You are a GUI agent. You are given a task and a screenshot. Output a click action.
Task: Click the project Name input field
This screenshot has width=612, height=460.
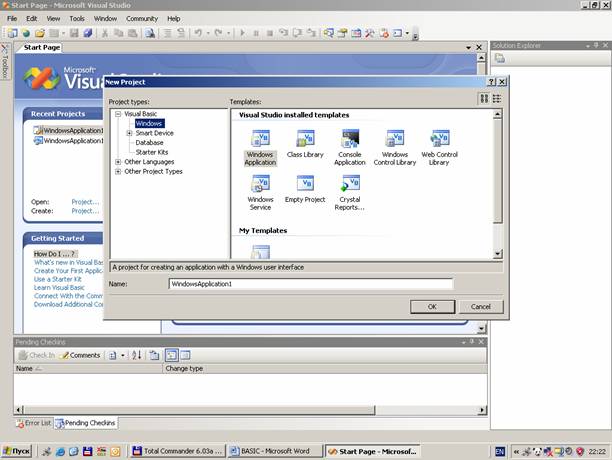(311, 284)
